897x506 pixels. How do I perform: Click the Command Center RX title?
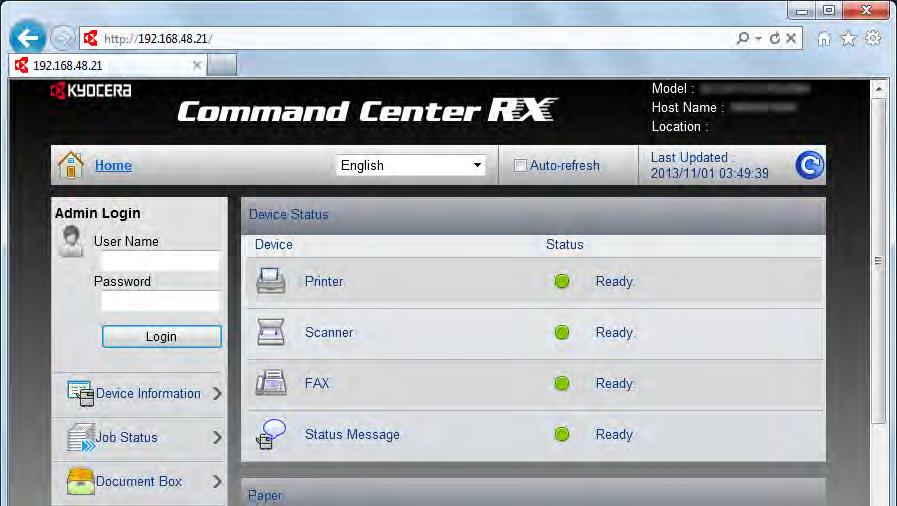pyautogui.click(x=368, y=110)
